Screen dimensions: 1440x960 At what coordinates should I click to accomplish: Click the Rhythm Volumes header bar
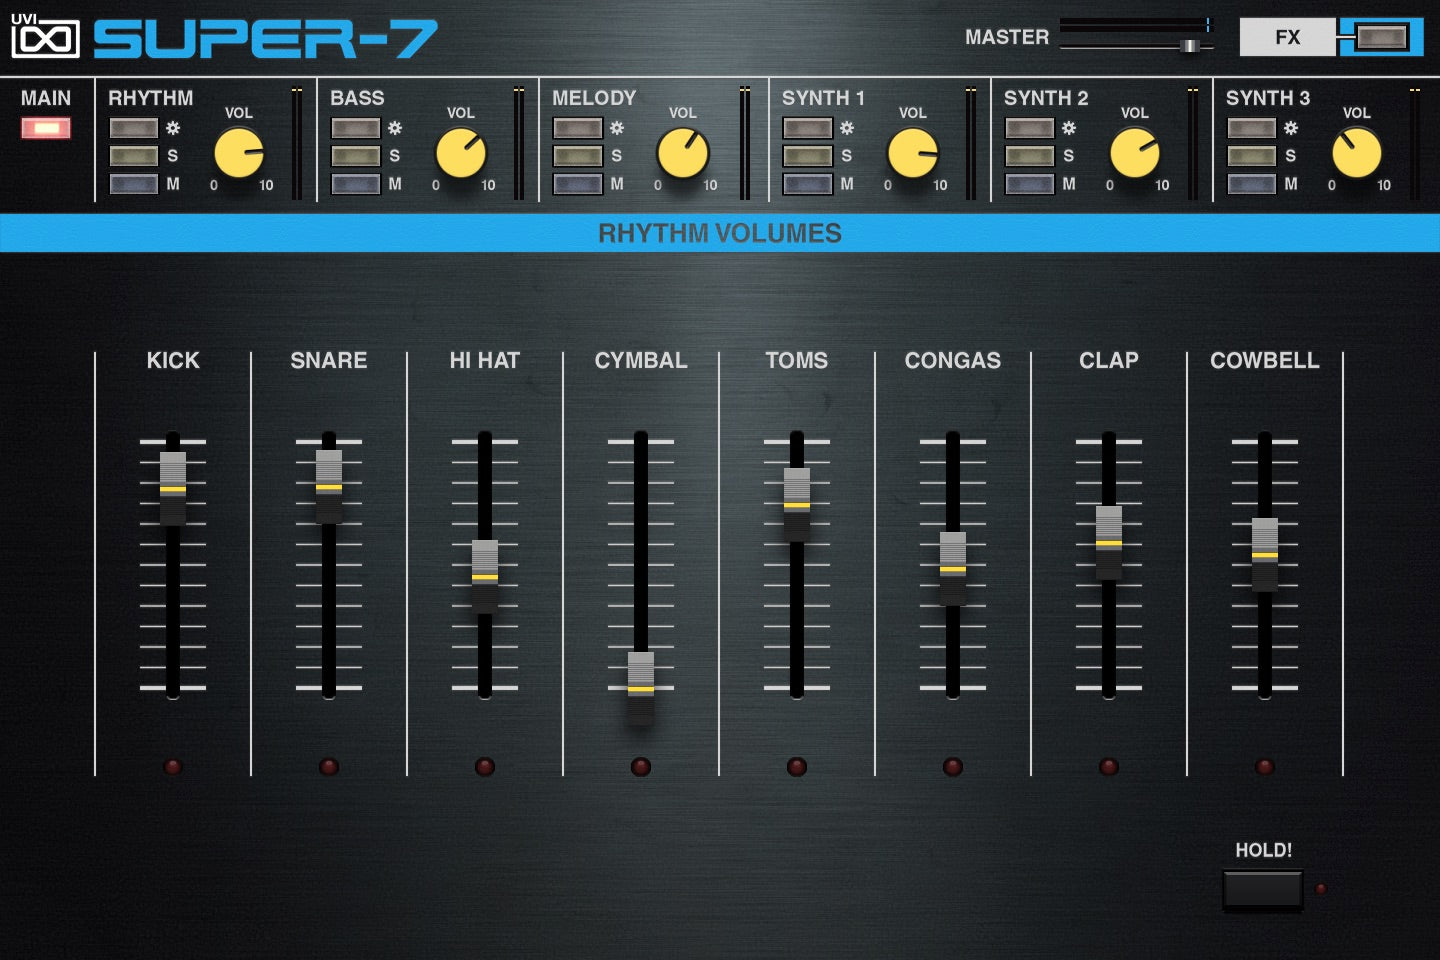coord(720,233)
